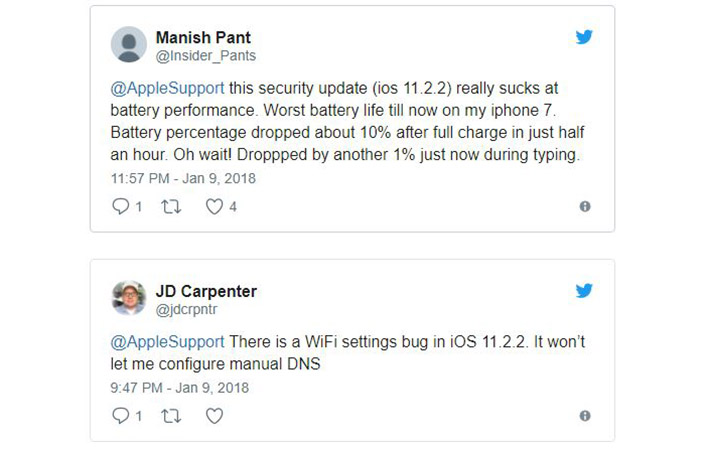709x449 pixels.
Task: Click the 9:47 PM - Jan 9, 2018 timestamp
Action: click(180, 387)
